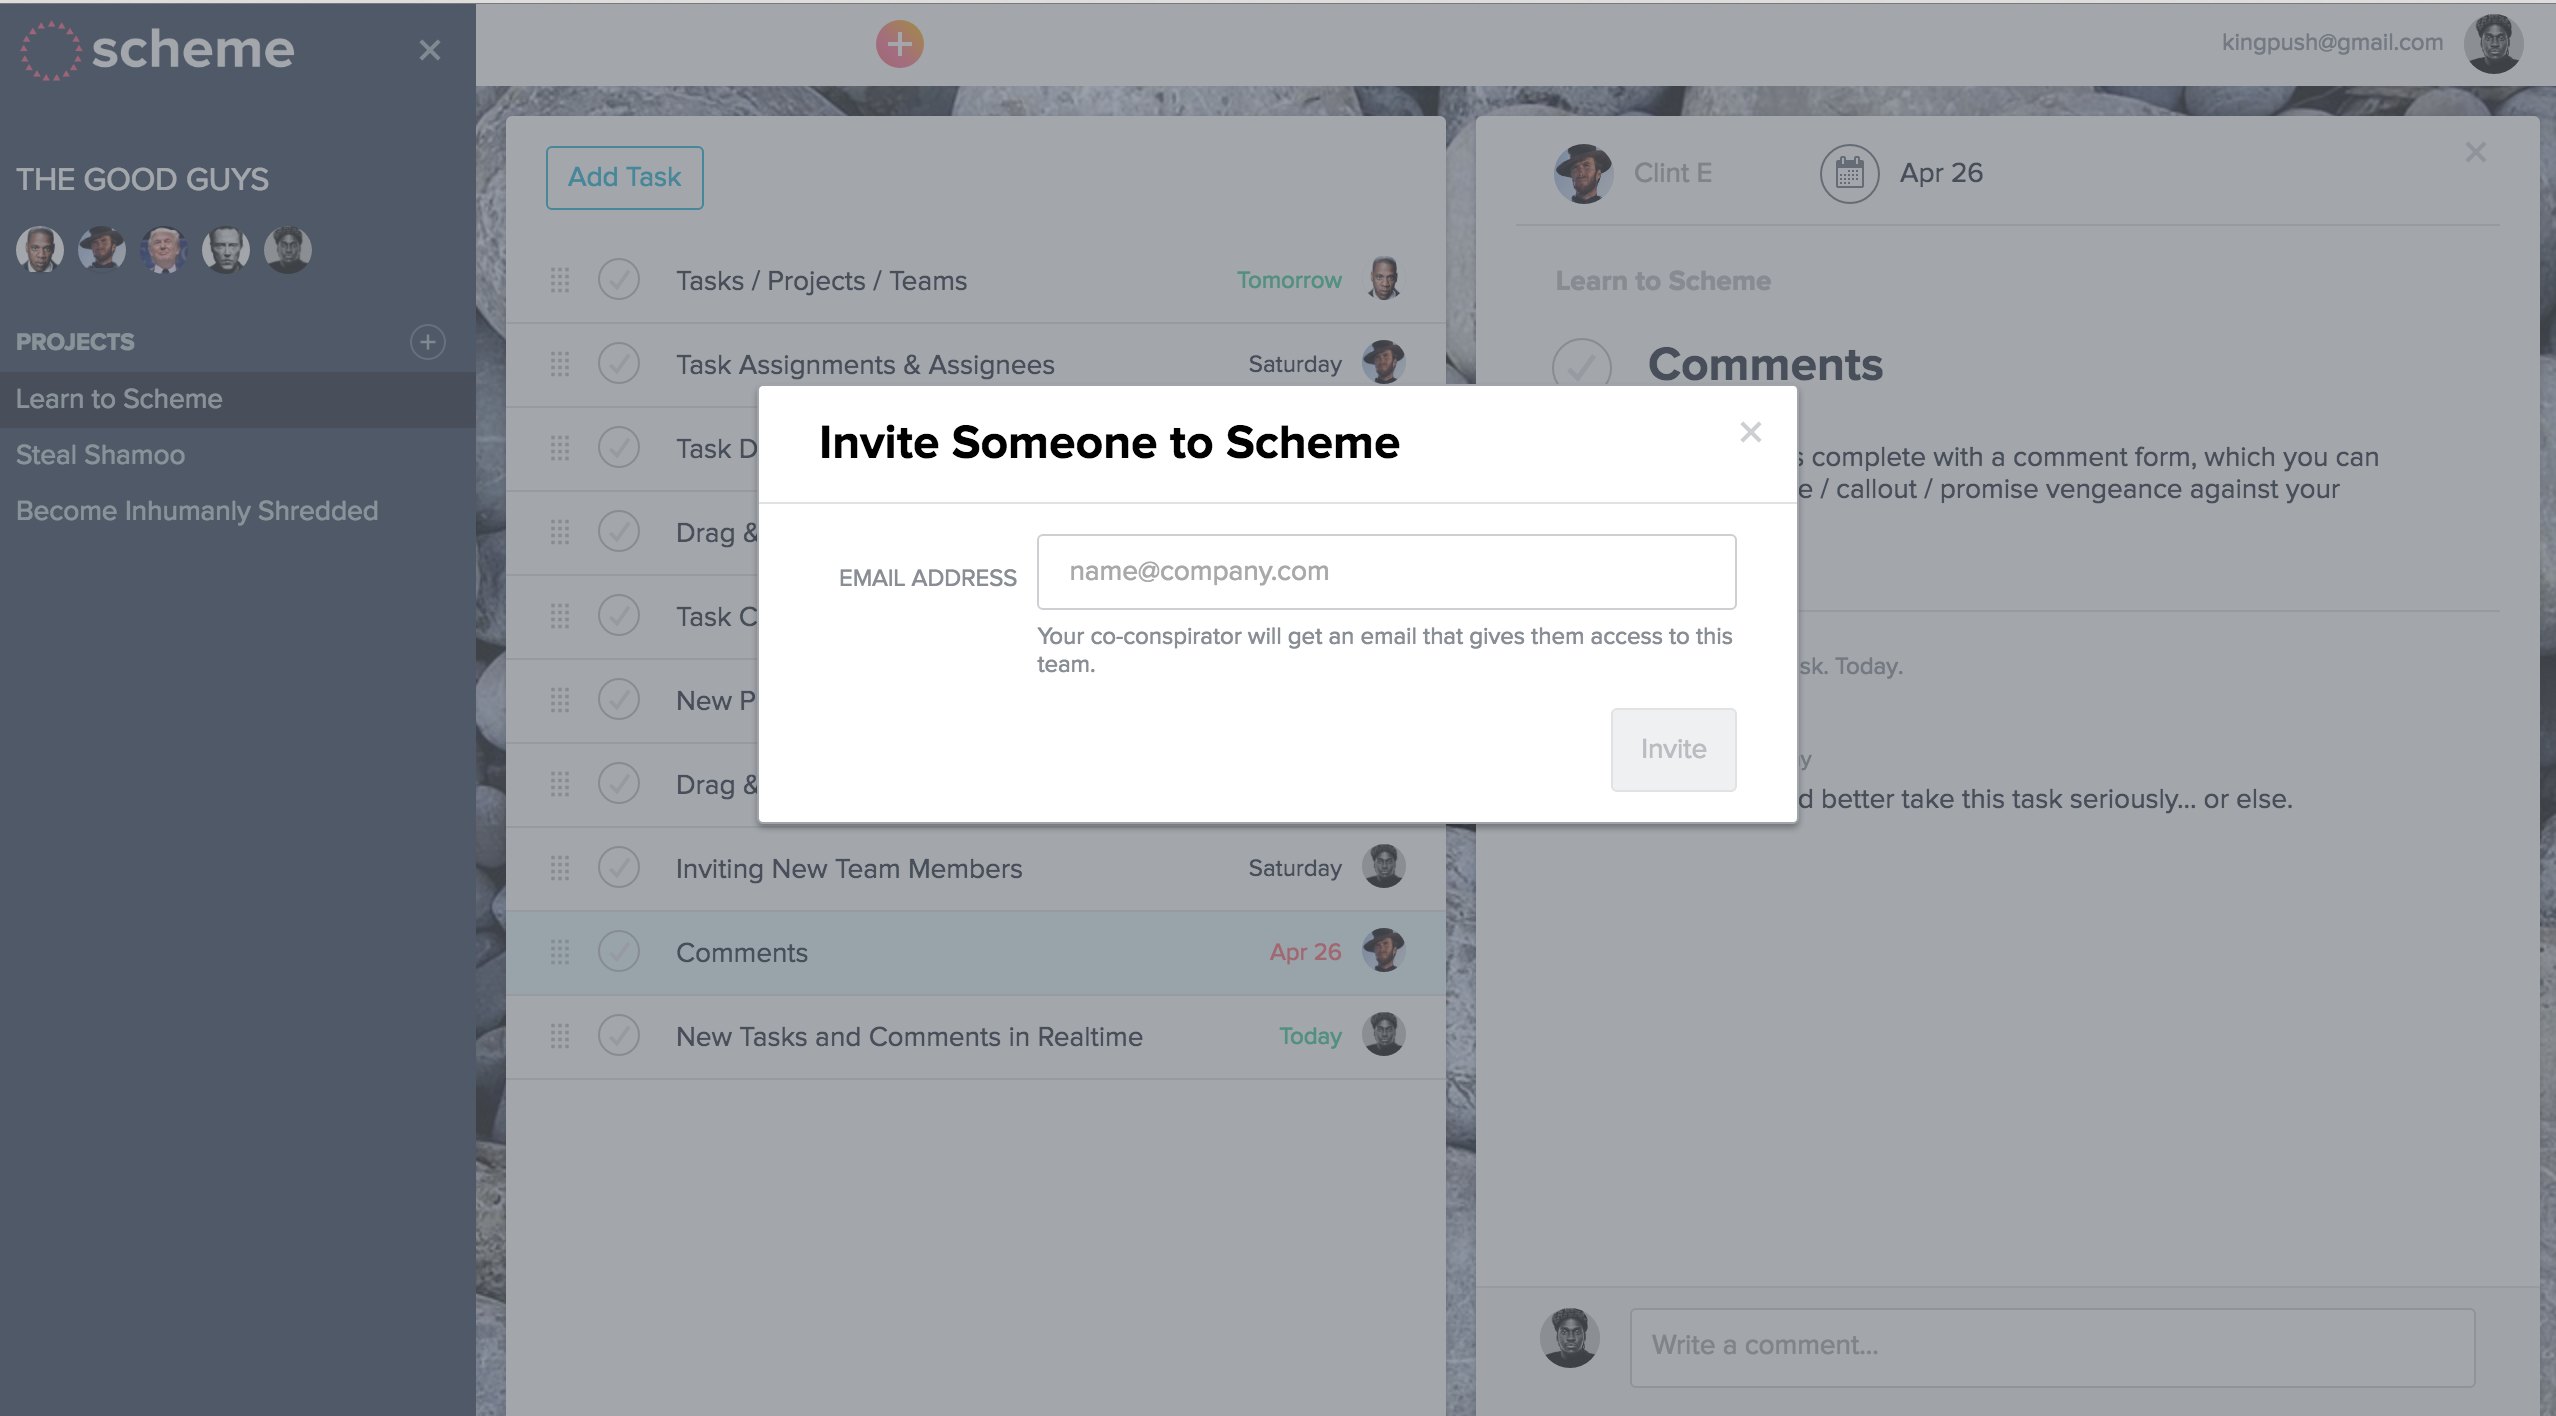Click the calendar icon next to Apr 26
The height and width of the screenshot is (1416, 2556).
tap(1848, 169)
